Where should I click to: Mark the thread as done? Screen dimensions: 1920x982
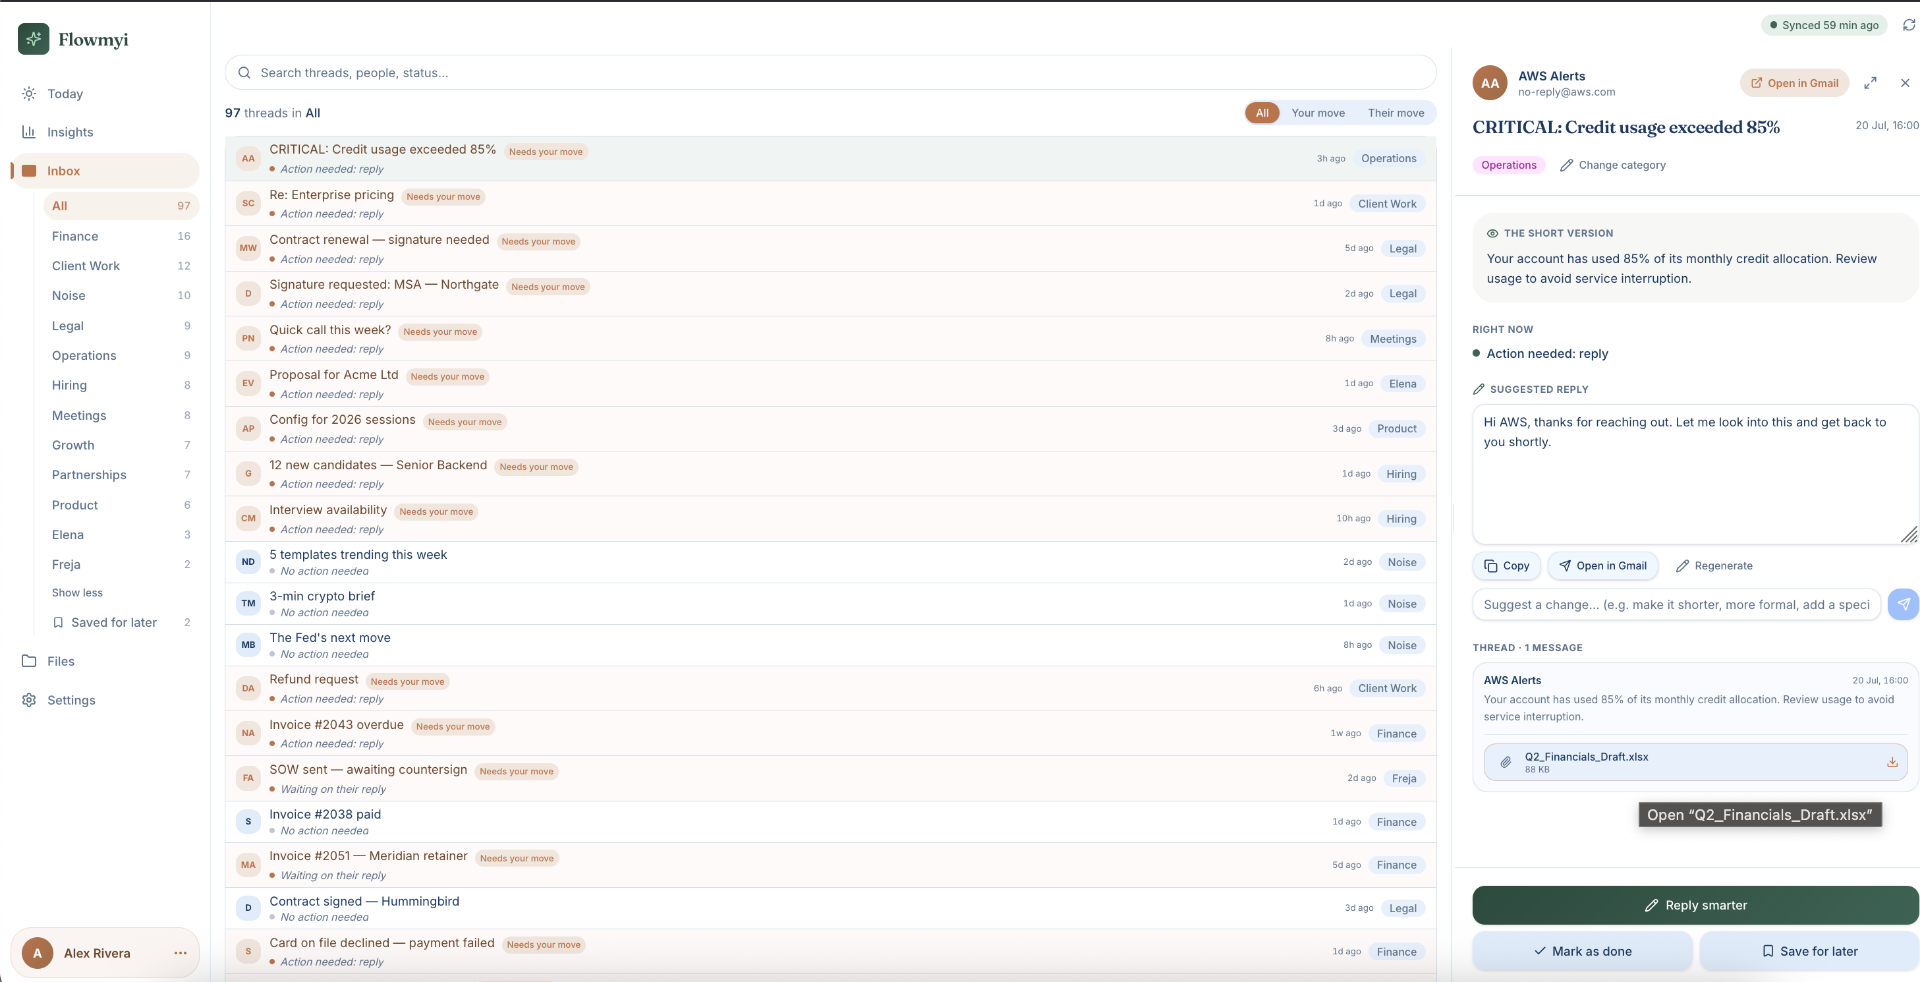click(1582, 951)
